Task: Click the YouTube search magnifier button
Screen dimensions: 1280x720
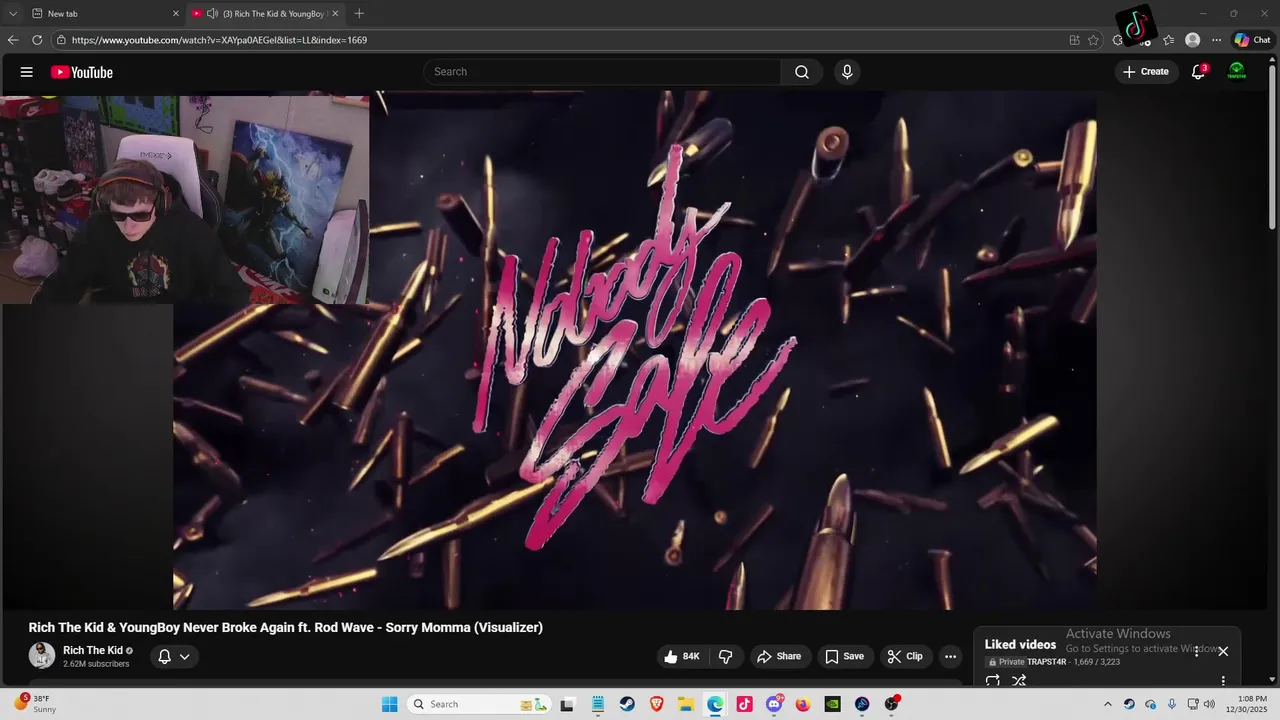Action: 802,72
